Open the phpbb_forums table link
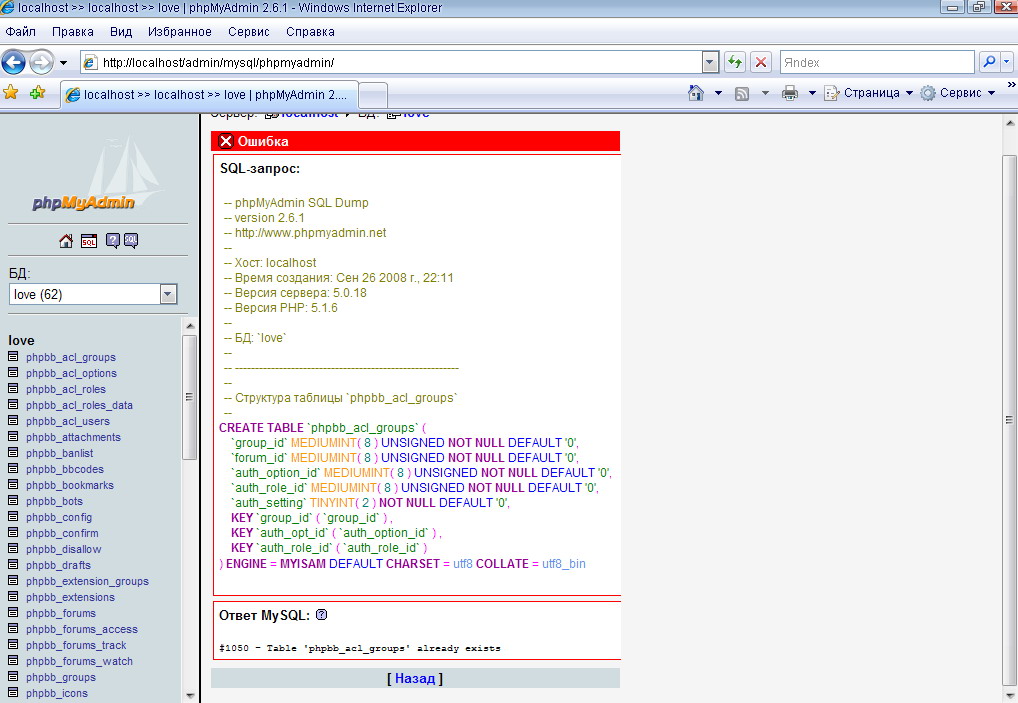The image size is (1018, 703). tap(61, 613)
